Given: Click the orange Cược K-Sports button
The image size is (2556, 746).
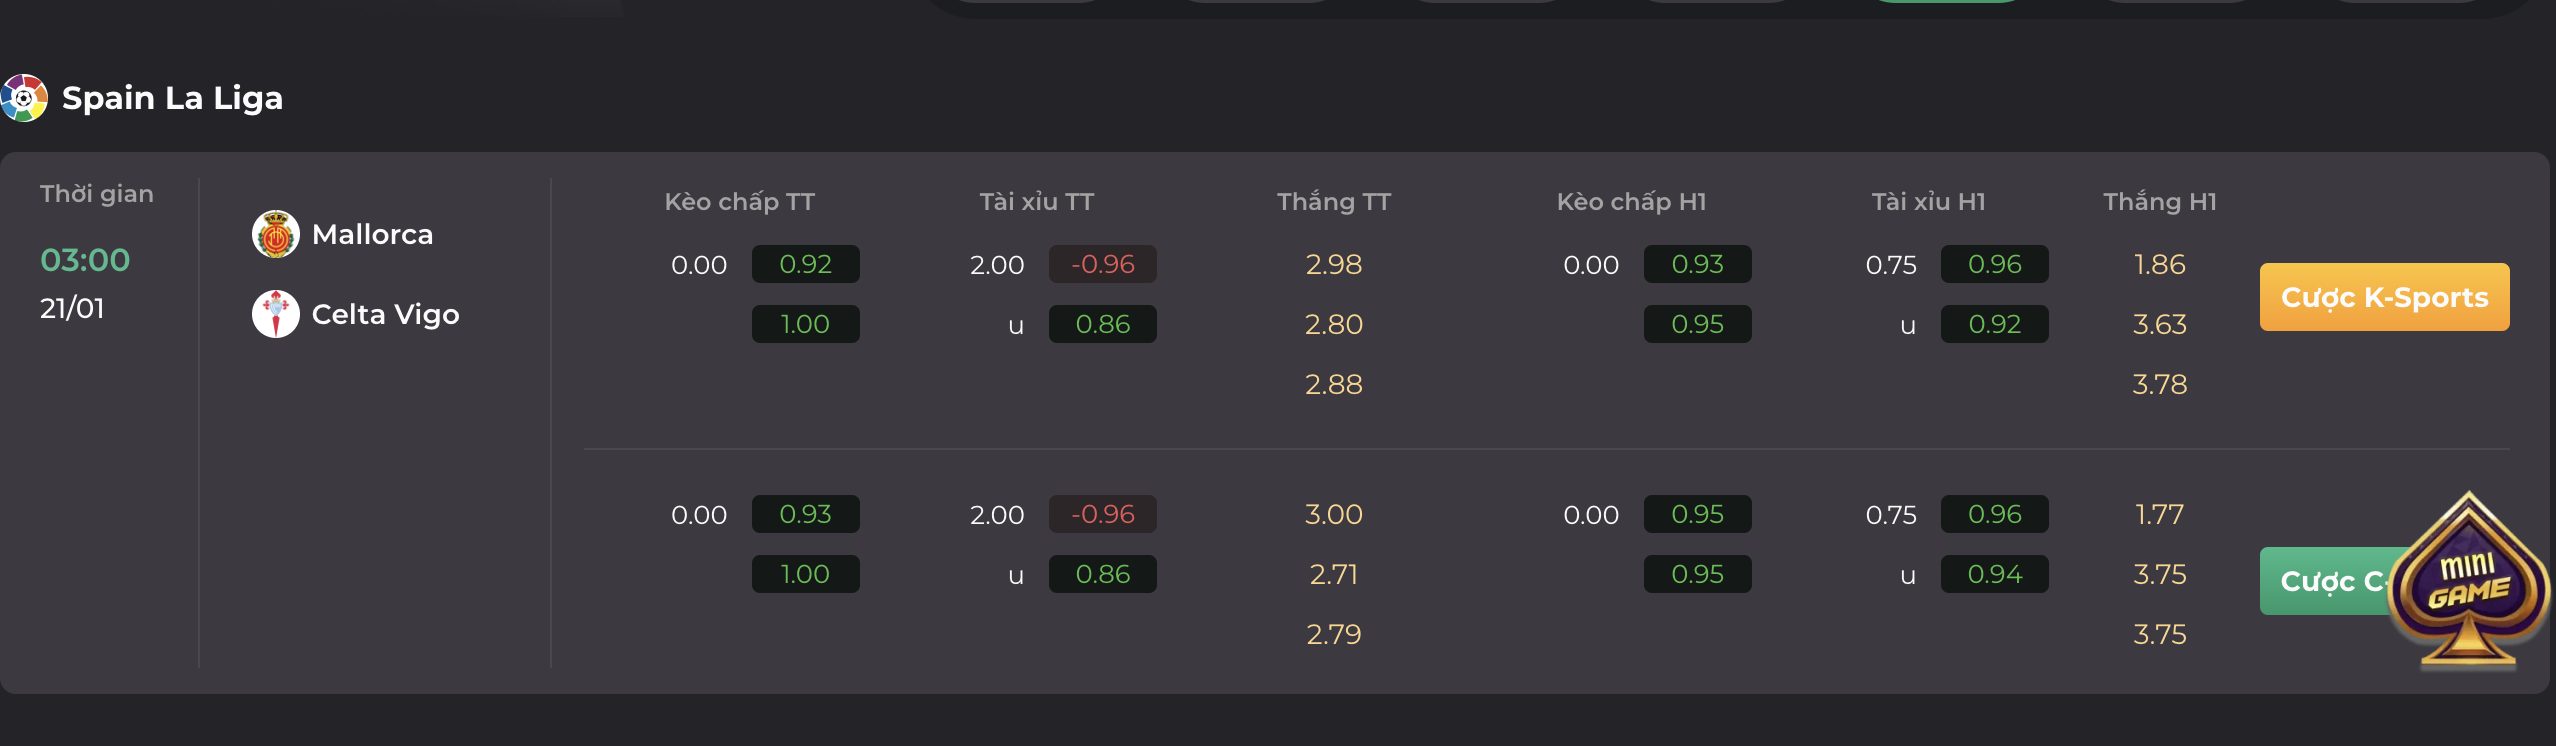Looking at the screenshot, I should 2384,297.
